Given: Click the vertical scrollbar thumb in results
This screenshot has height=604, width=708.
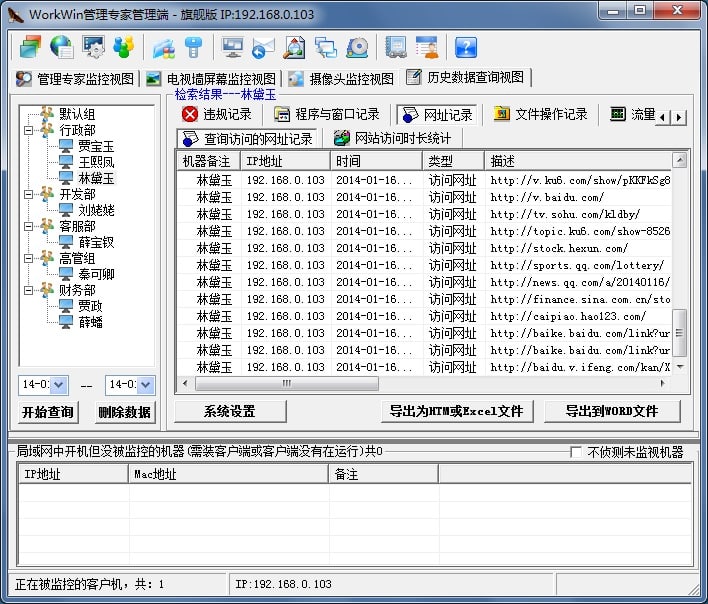Looking at the screenshot, I should [x=679, y=333].
